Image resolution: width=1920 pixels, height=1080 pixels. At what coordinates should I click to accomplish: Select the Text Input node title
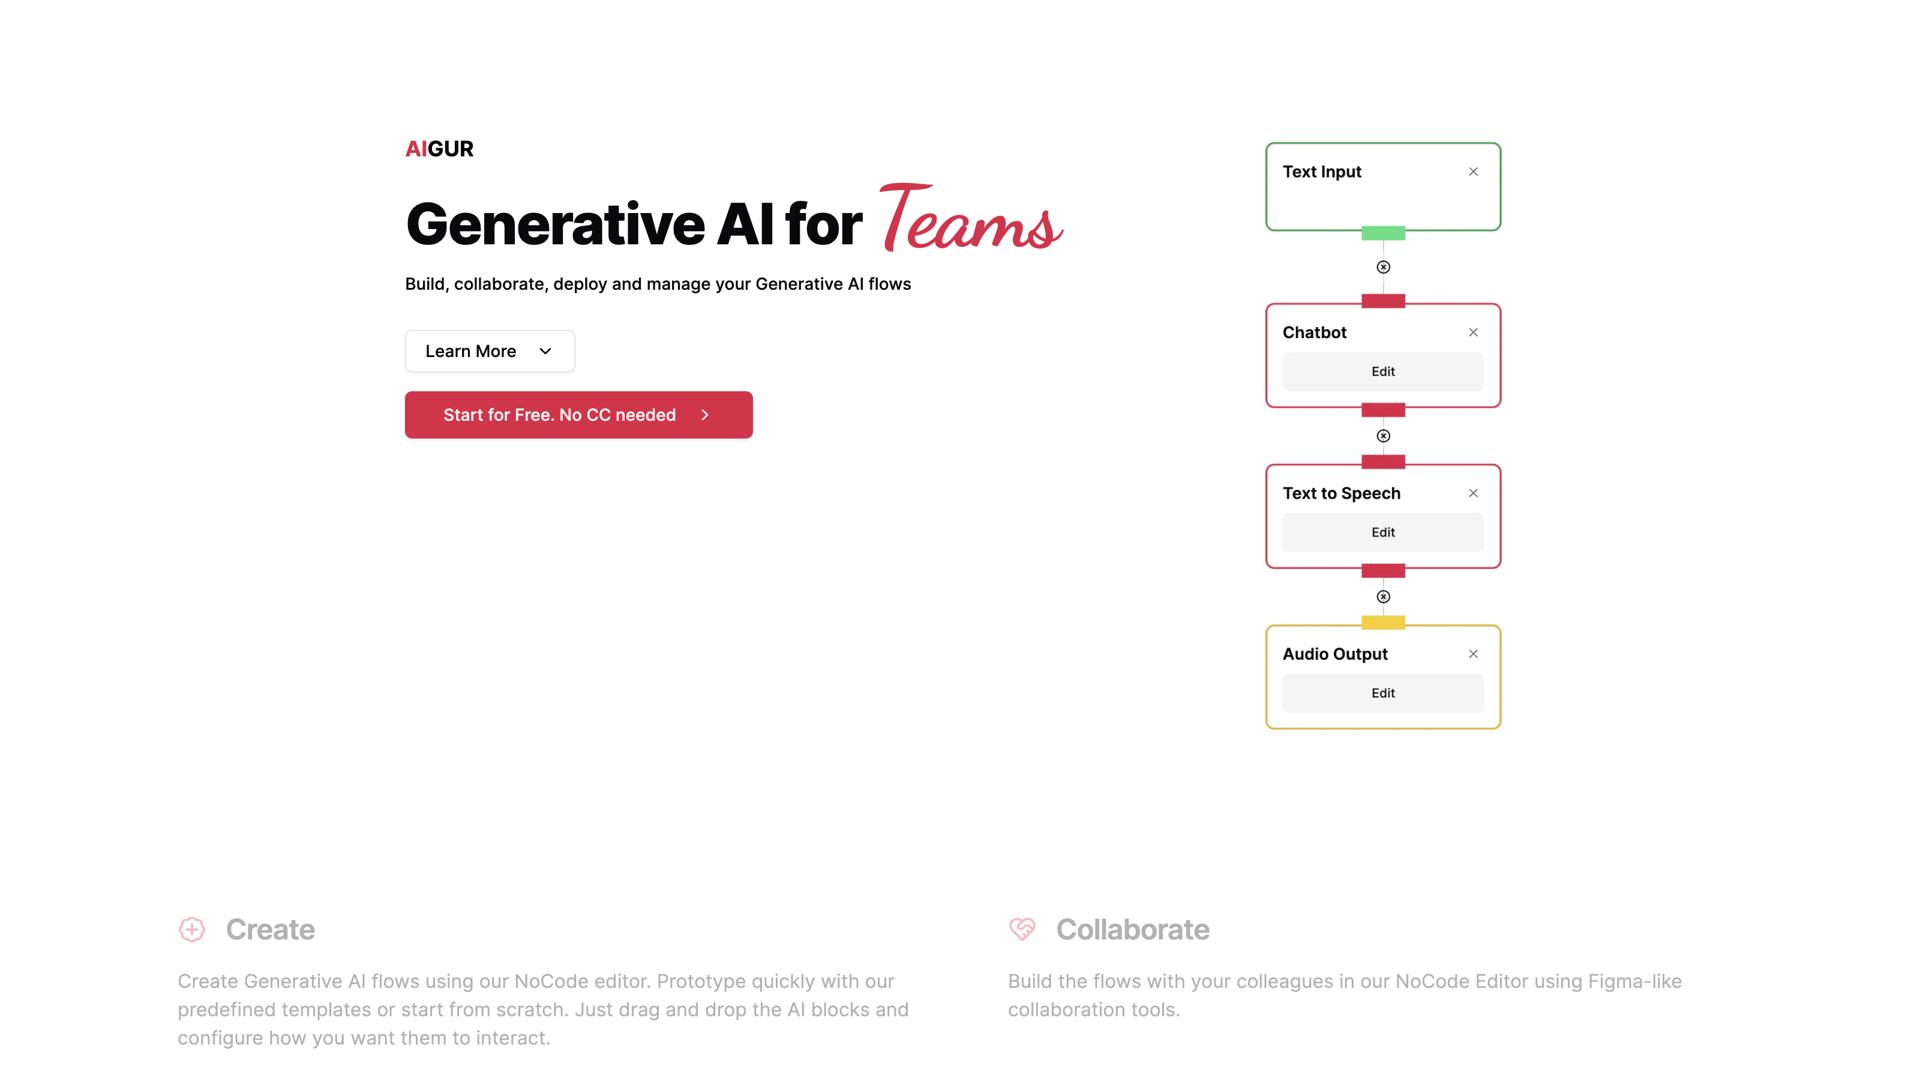pyautogui.click(x=1322, y=172)
